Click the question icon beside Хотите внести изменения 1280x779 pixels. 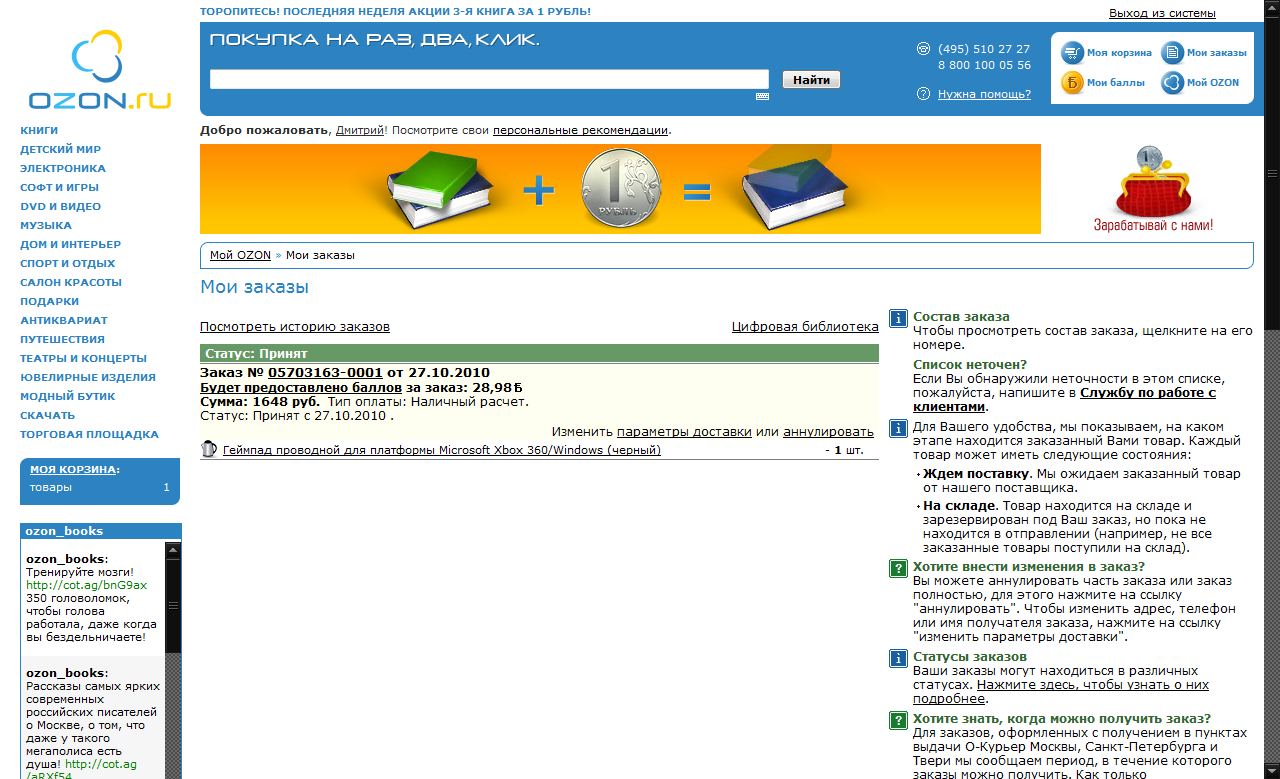click(x=898, y=568)
